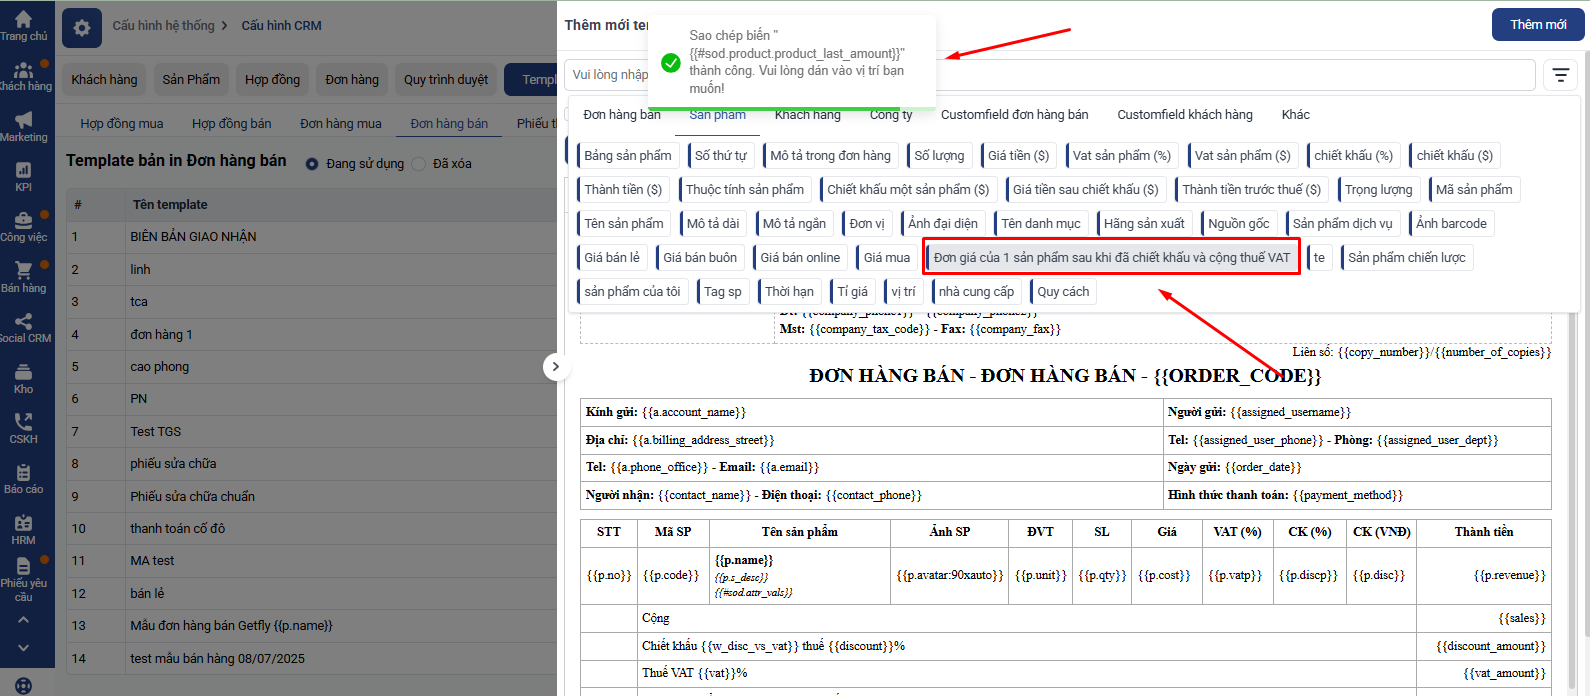This screenshot has width=1590, height=696.
Task: Switch to the Hợp đồng mua tab
Action: point(122,124)
